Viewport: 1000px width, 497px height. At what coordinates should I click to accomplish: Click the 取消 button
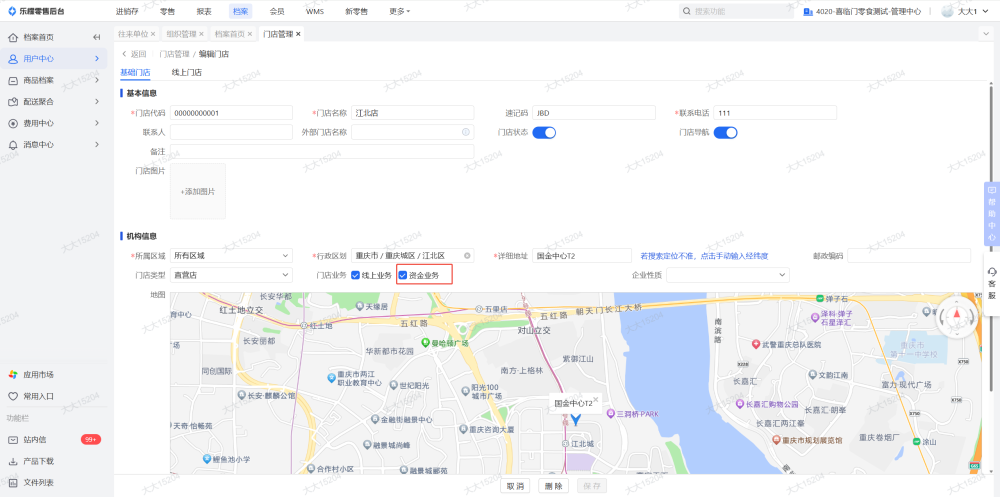(x=515, y=486)
